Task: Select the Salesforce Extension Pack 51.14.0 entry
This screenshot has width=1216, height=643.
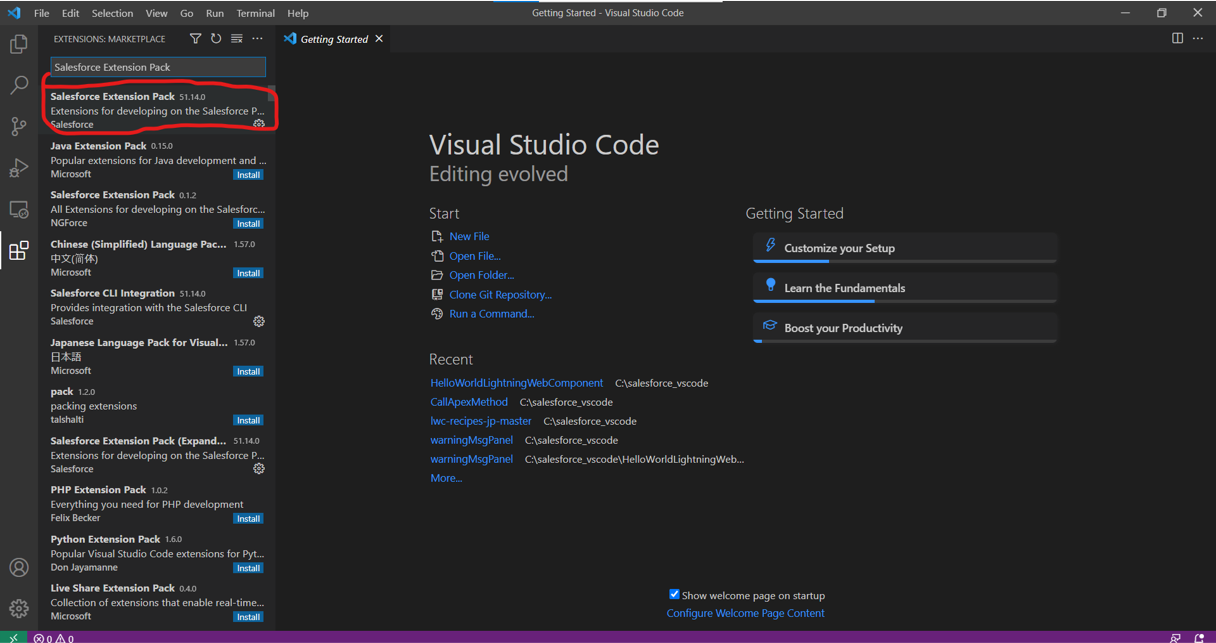Action: click(157, 110)
